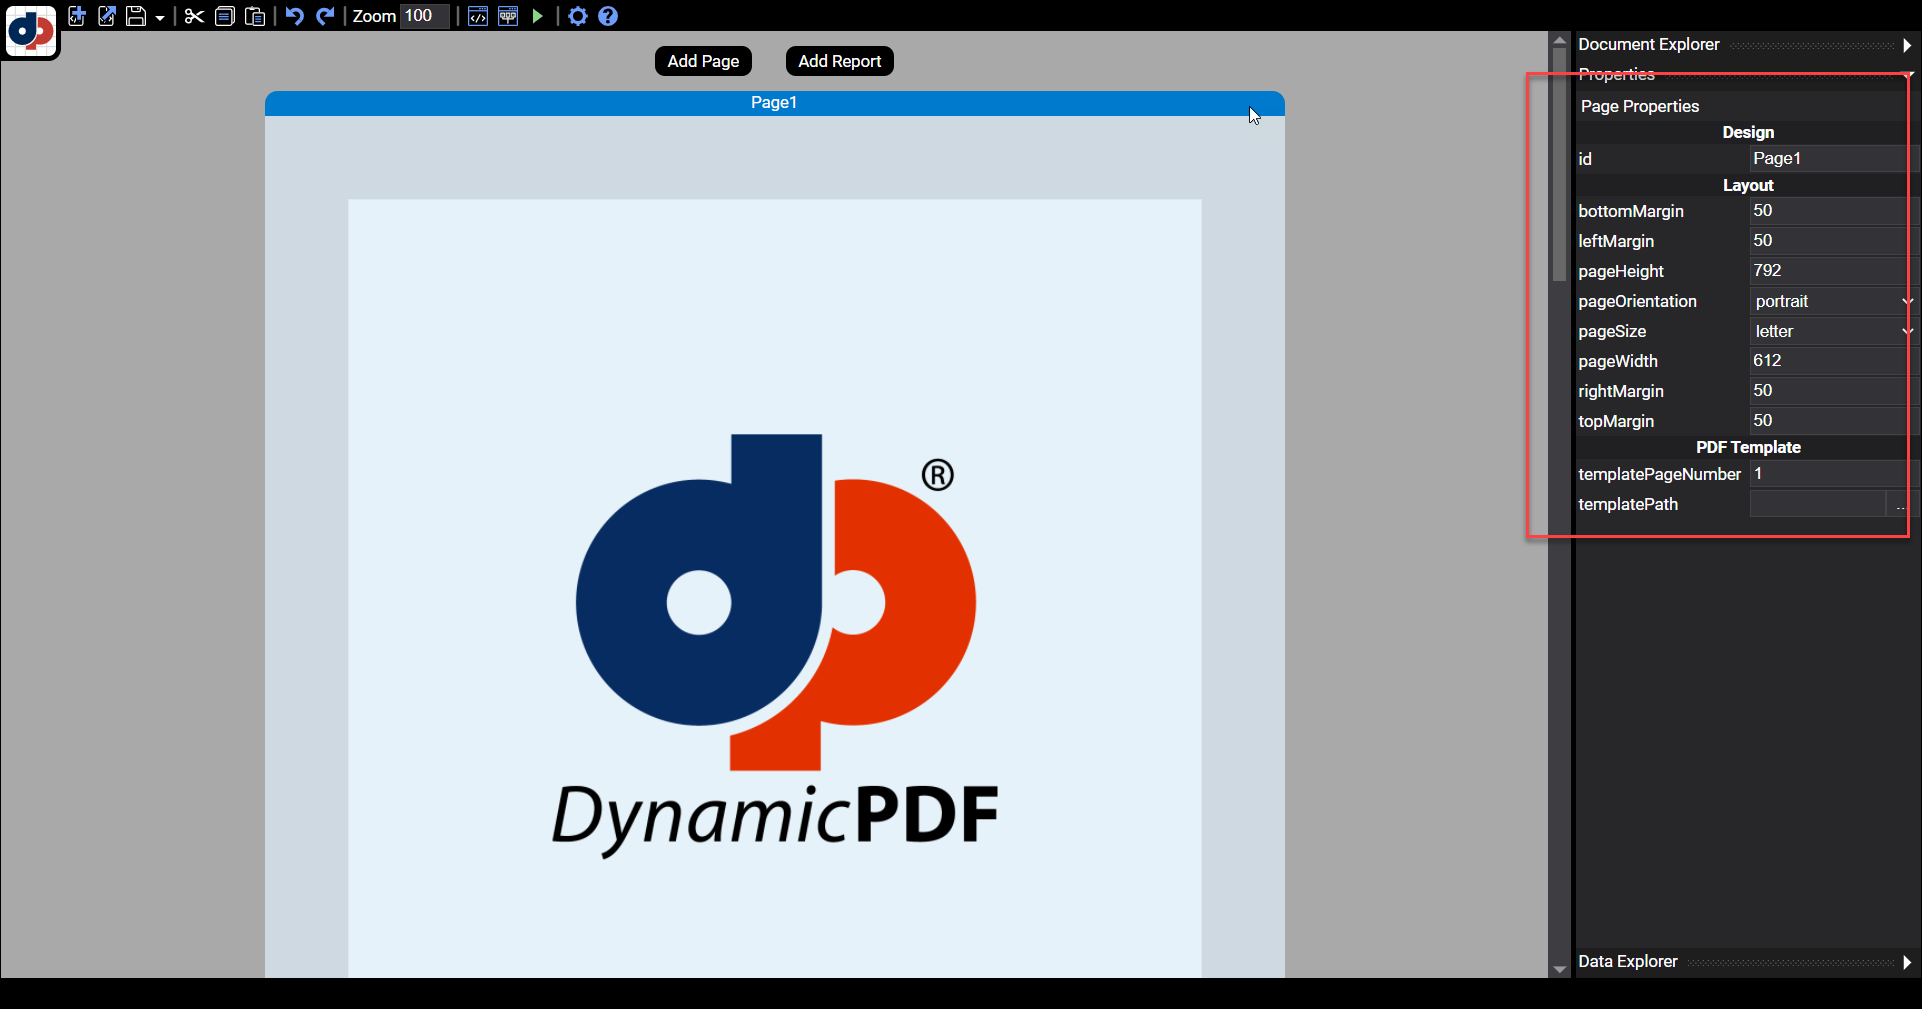This screenshot has height=1009, width=1922.
Task: Open settings via the gear icon
Action: pos(578,16)
